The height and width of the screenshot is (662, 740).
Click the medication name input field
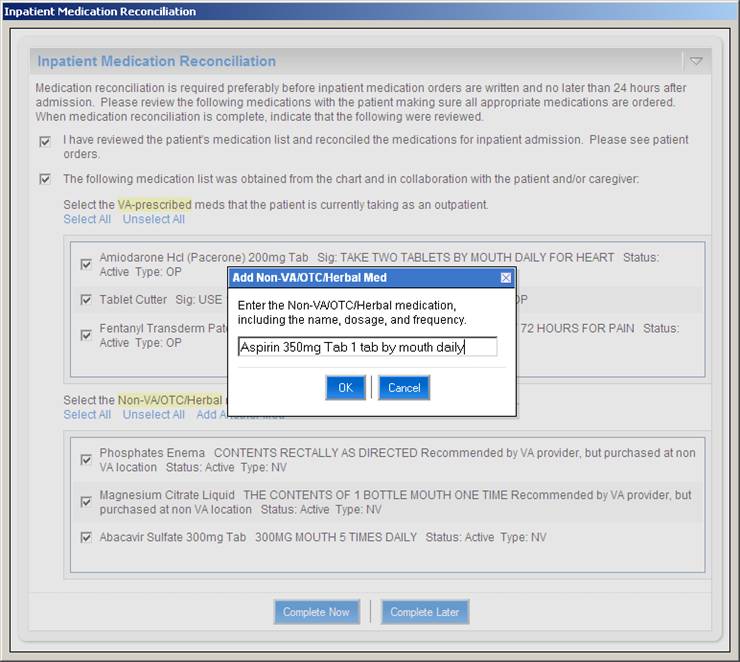367,347
